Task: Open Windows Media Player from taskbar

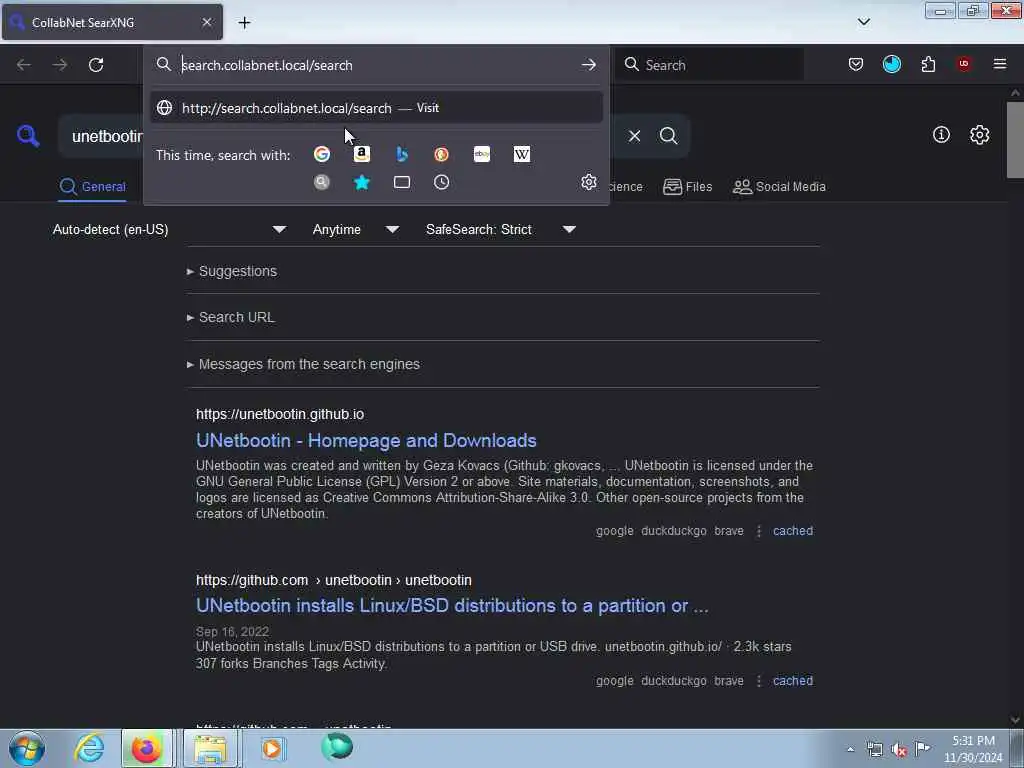Action: tap(272, 748)
